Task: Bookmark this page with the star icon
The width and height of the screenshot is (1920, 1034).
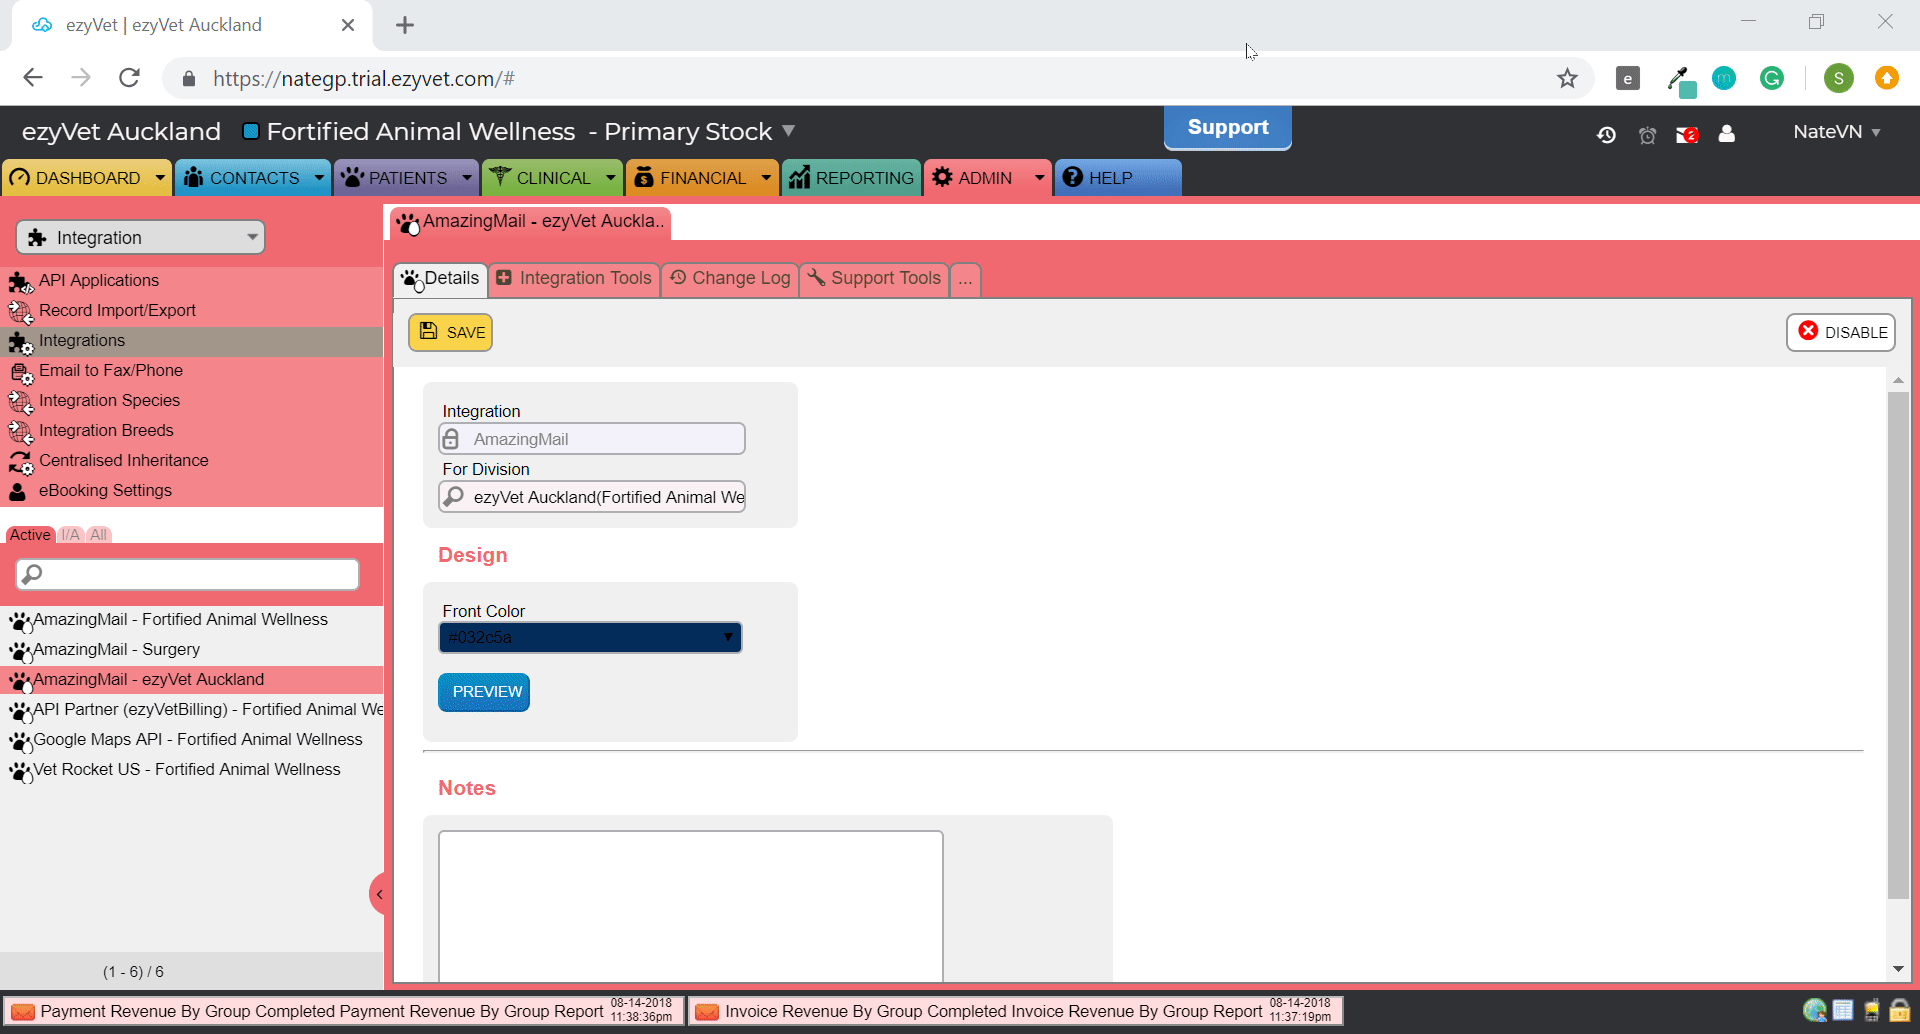Action: 1567,78
